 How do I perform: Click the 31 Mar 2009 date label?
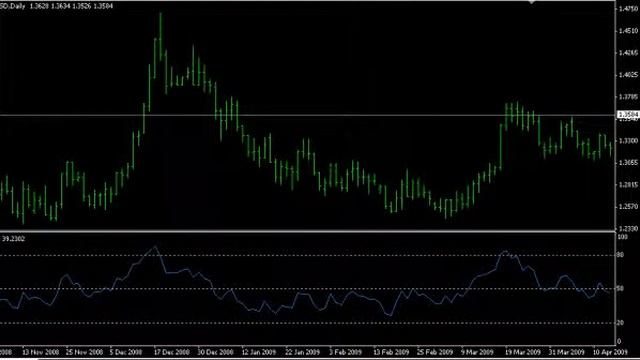coord(567,352)
